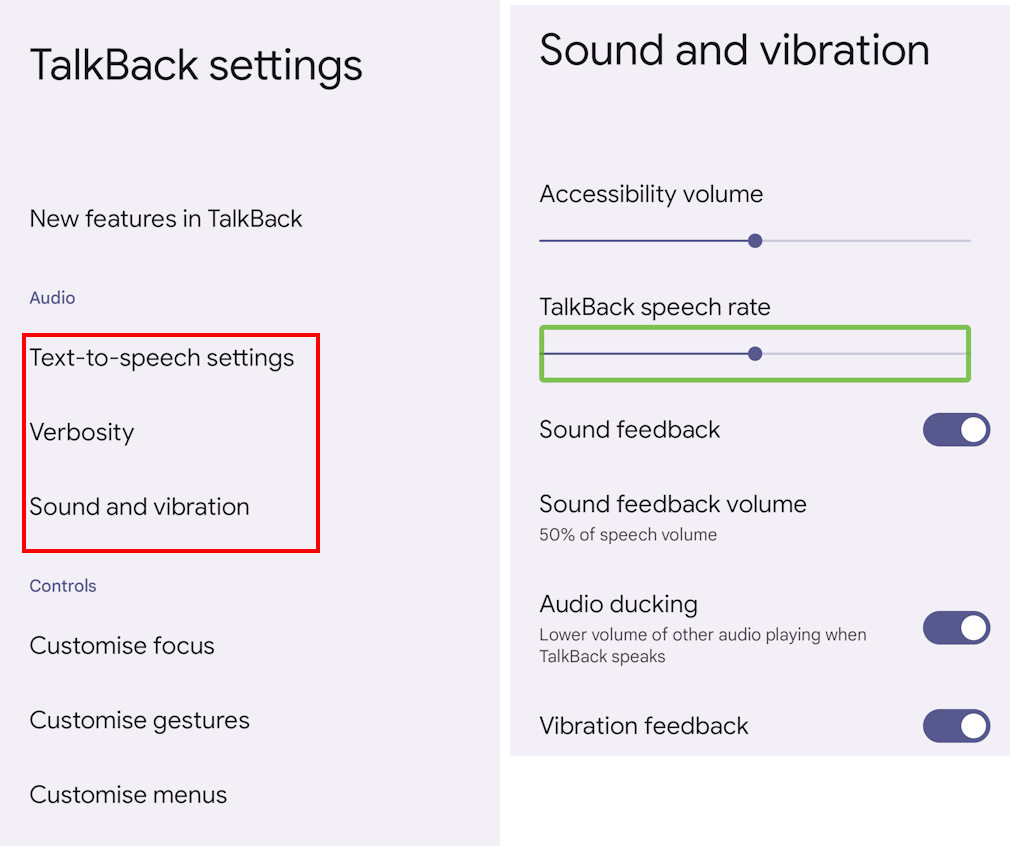The image size is (1010, 846).
Task: Select Sound and vibration menu entry in list
Action: (x=140, y=507)
